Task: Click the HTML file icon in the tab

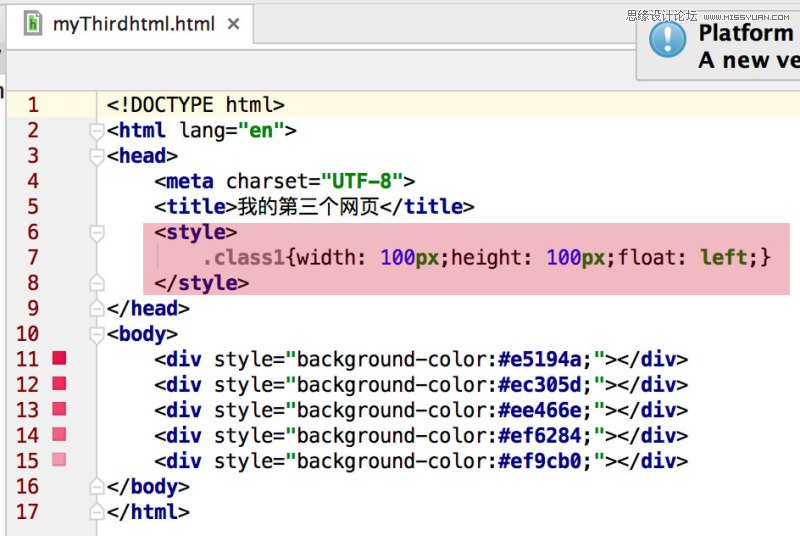Action: tap(34, 23)
